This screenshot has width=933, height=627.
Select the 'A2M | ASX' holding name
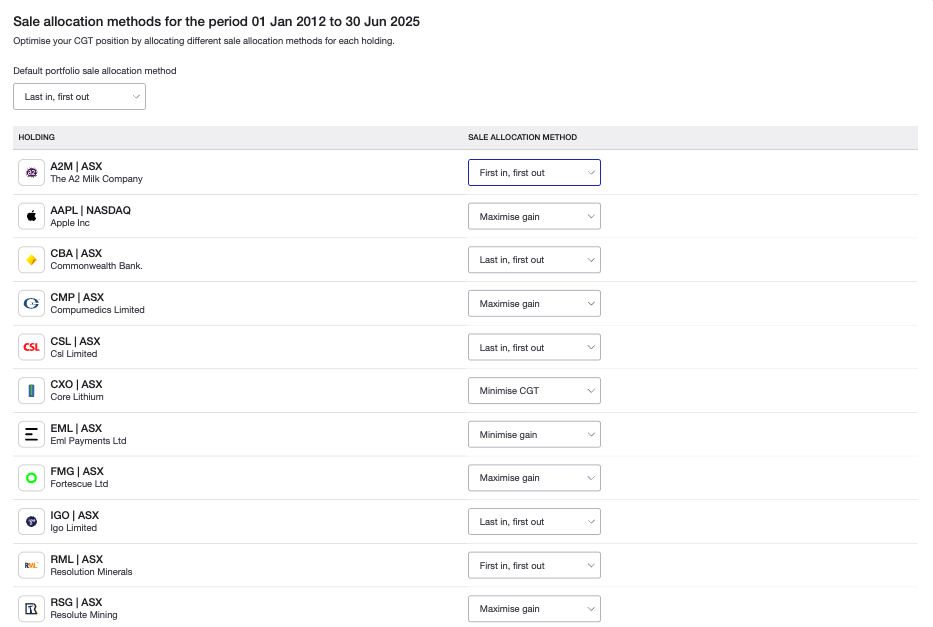pyautogui.click(x=76, y=166)
